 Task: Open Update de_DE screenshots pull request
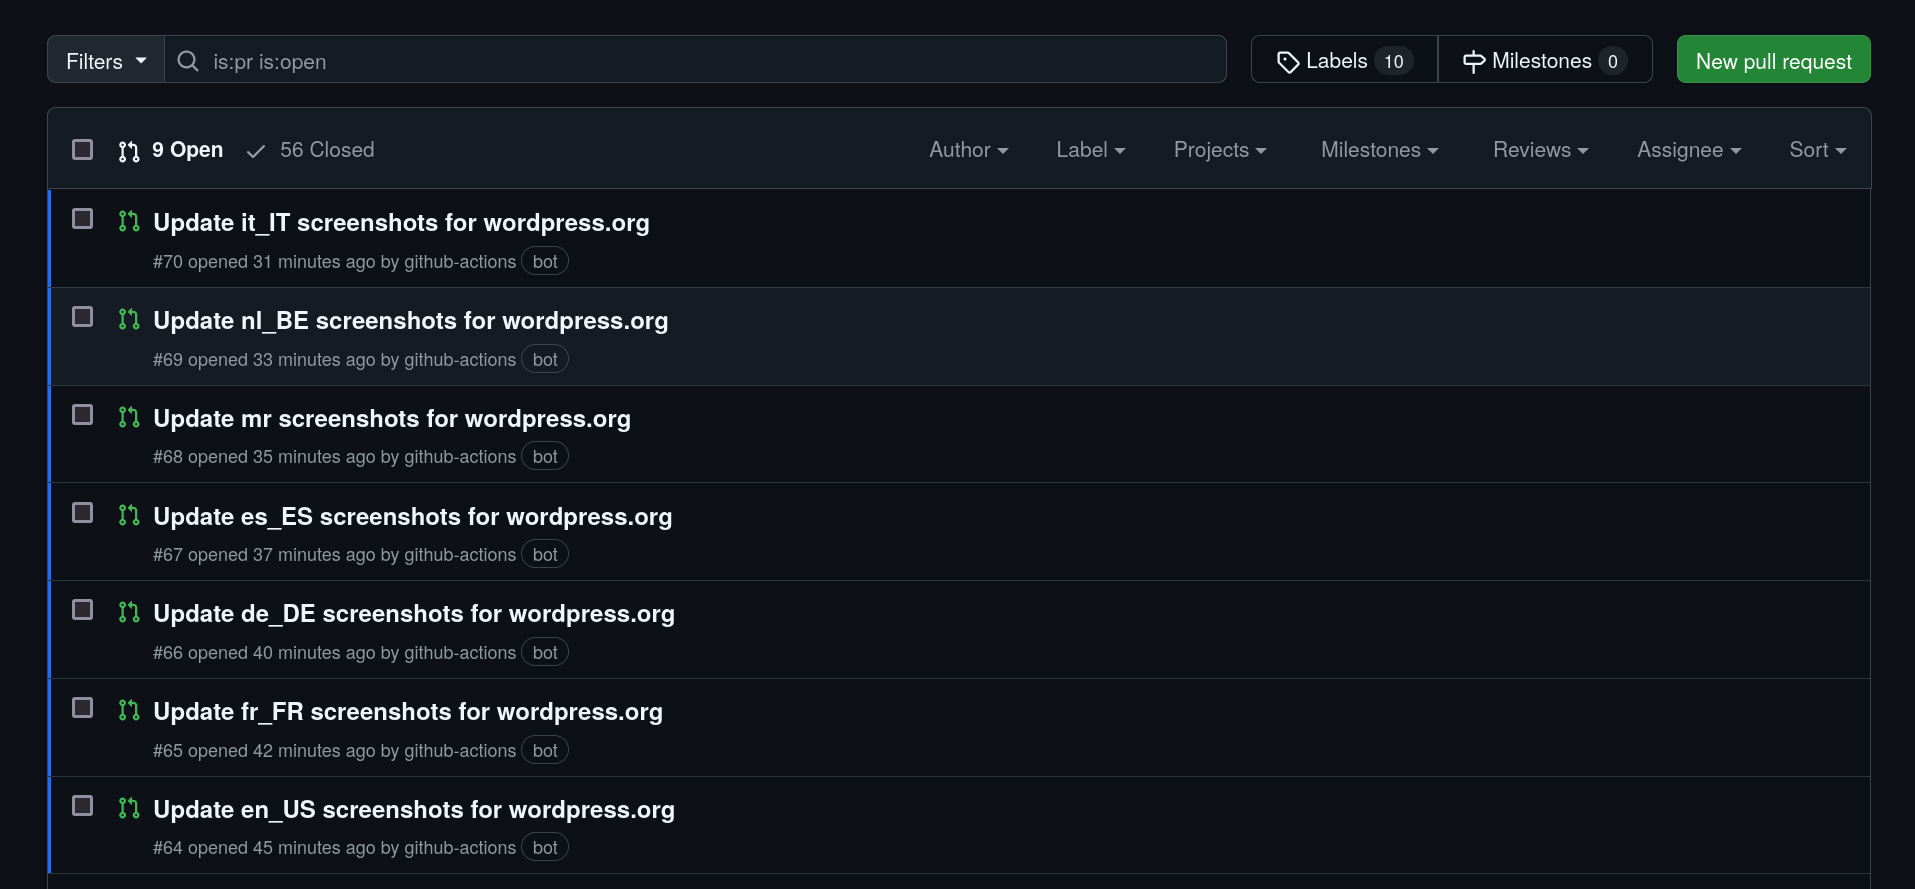click(414, 614)
